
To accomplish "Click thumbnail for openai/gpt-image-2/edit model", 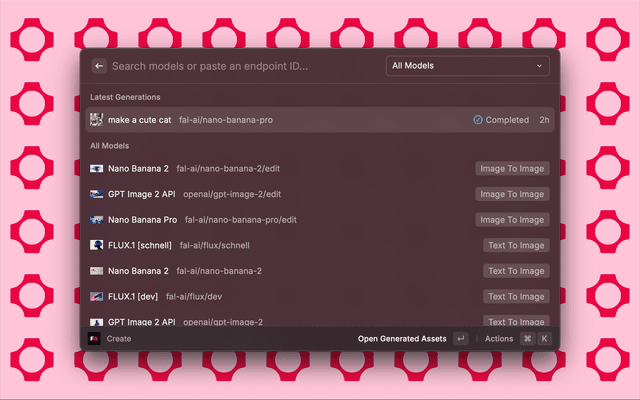I will tap(96, 194).
